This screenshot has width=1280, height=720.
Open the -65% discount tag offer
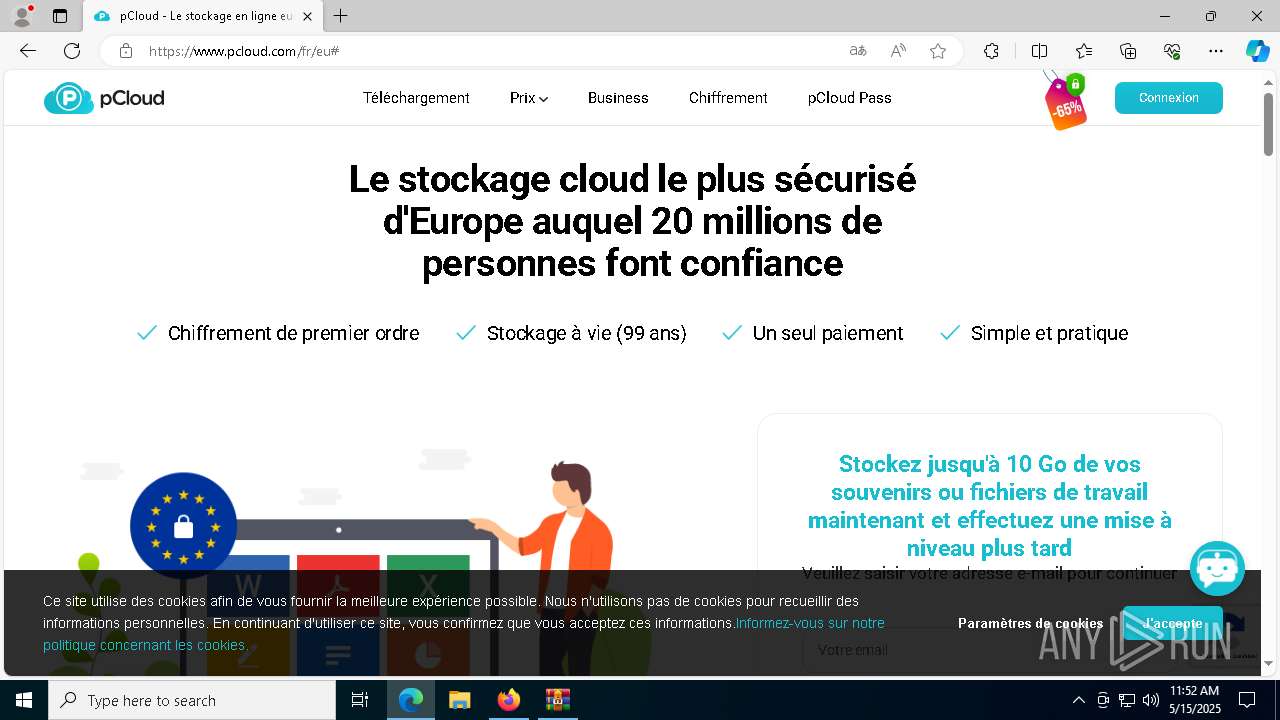coord(1066,101)
